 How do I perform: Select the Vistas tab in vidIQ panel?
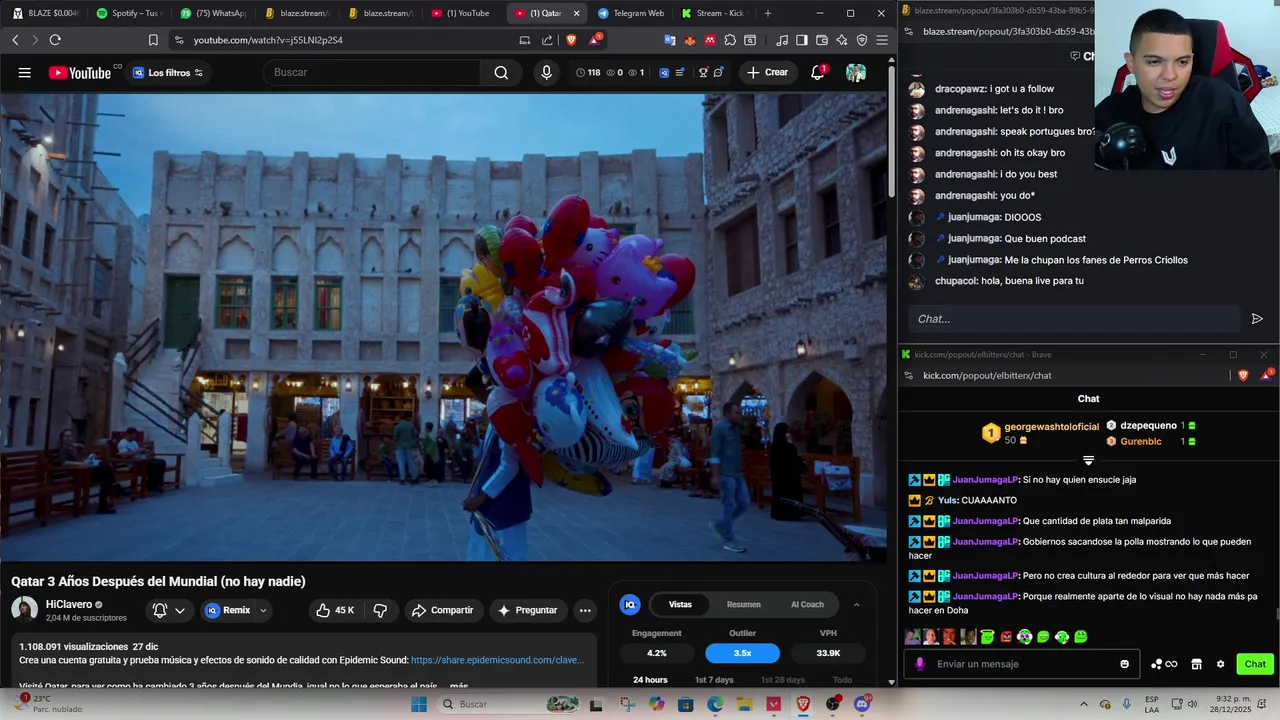coord(680,604)
